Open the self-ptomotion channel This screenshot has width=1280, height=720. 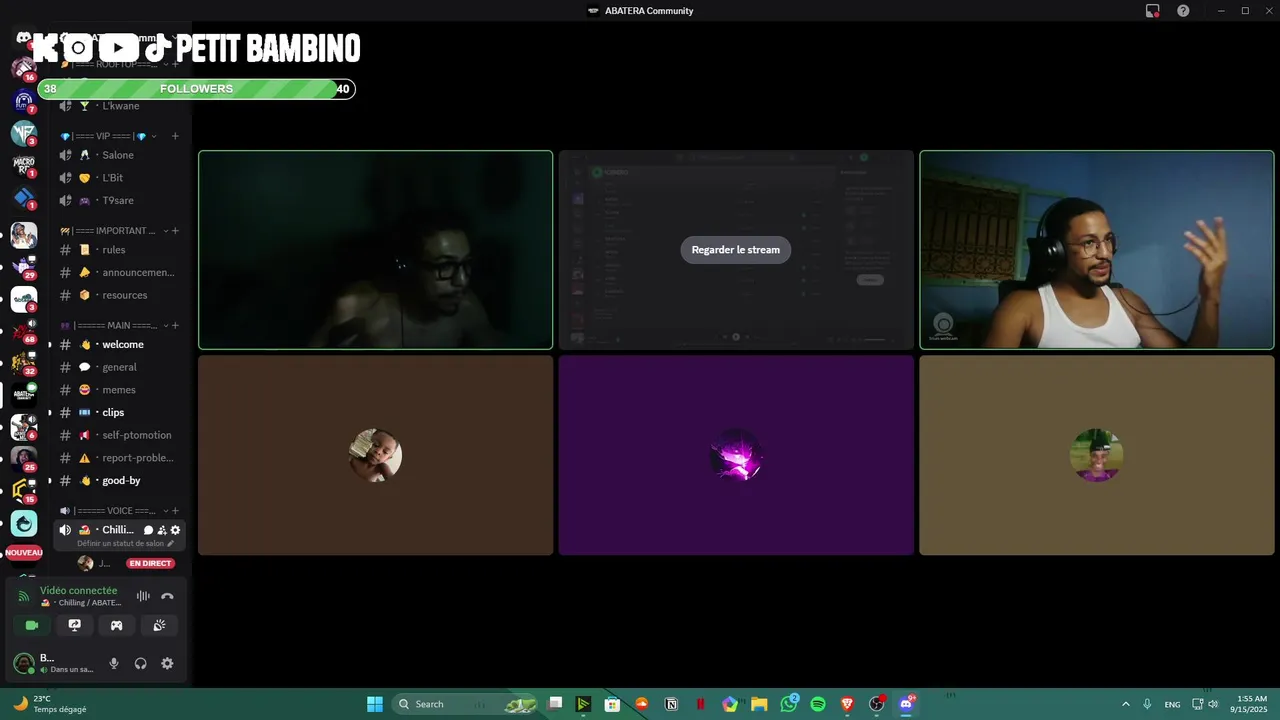coord(120,435)
